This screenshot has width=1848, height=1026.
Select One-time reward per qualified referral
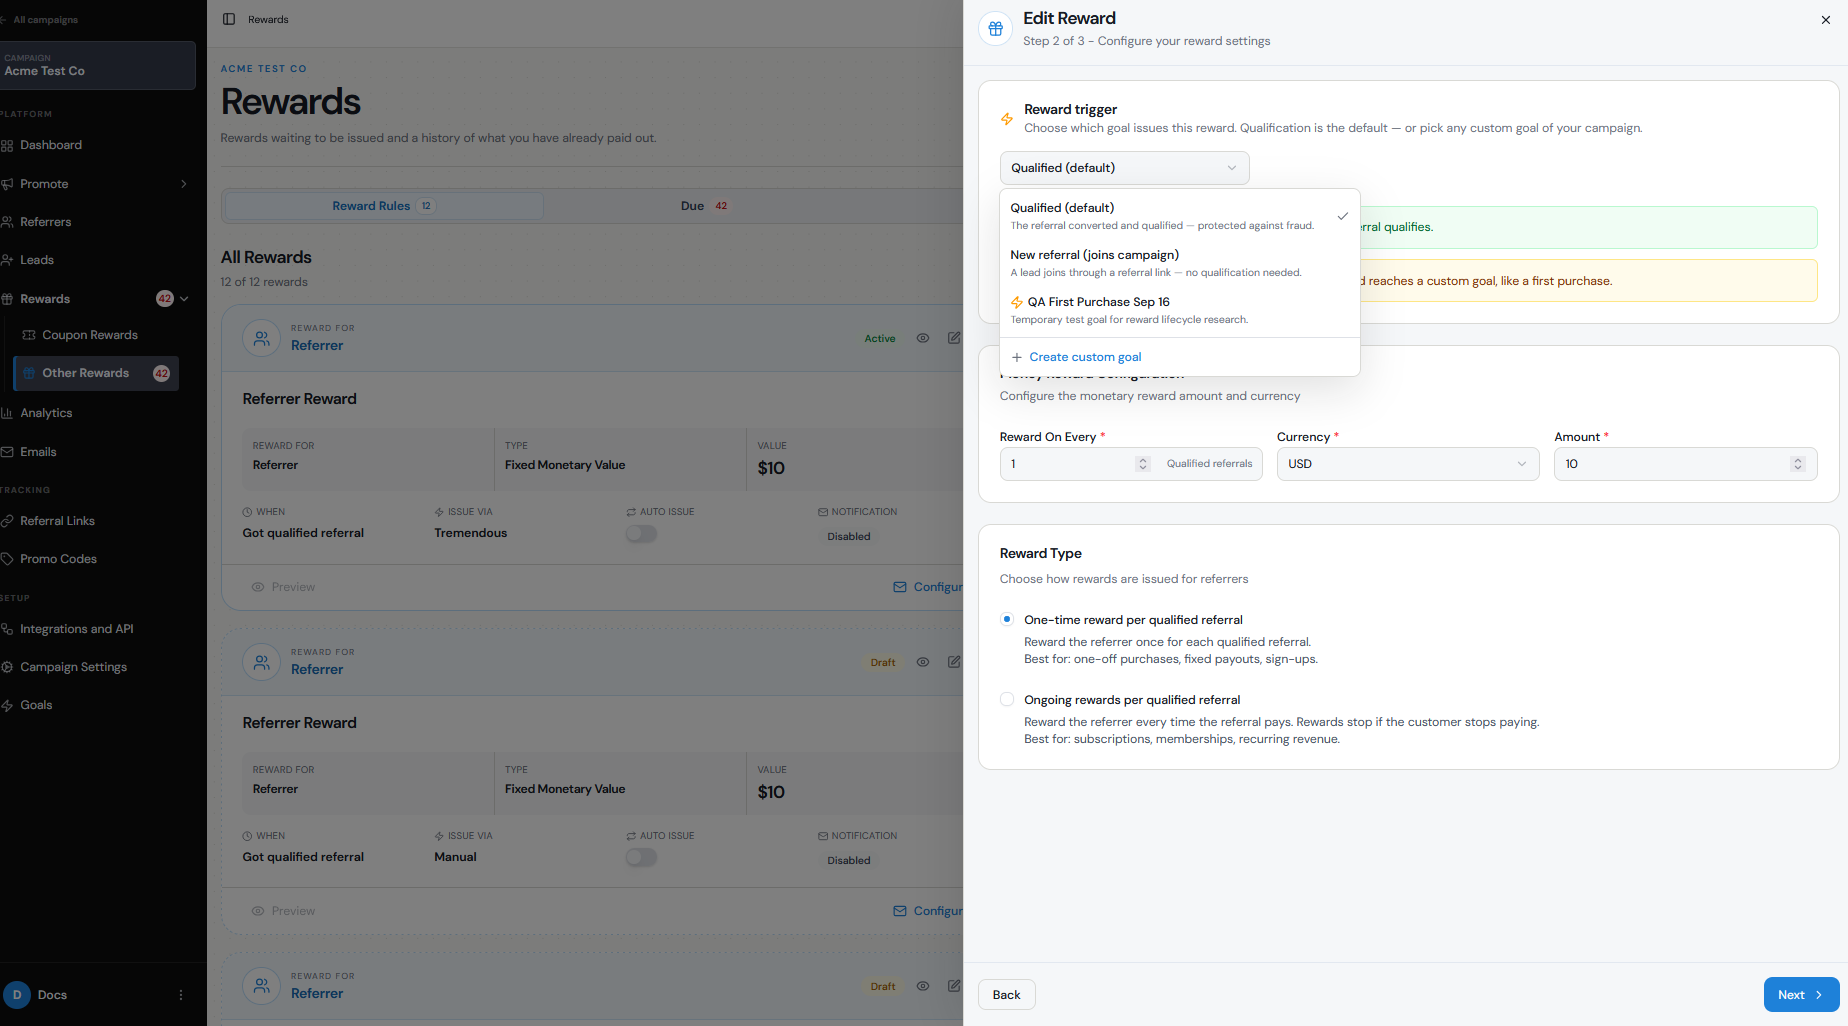(1007, 620)
